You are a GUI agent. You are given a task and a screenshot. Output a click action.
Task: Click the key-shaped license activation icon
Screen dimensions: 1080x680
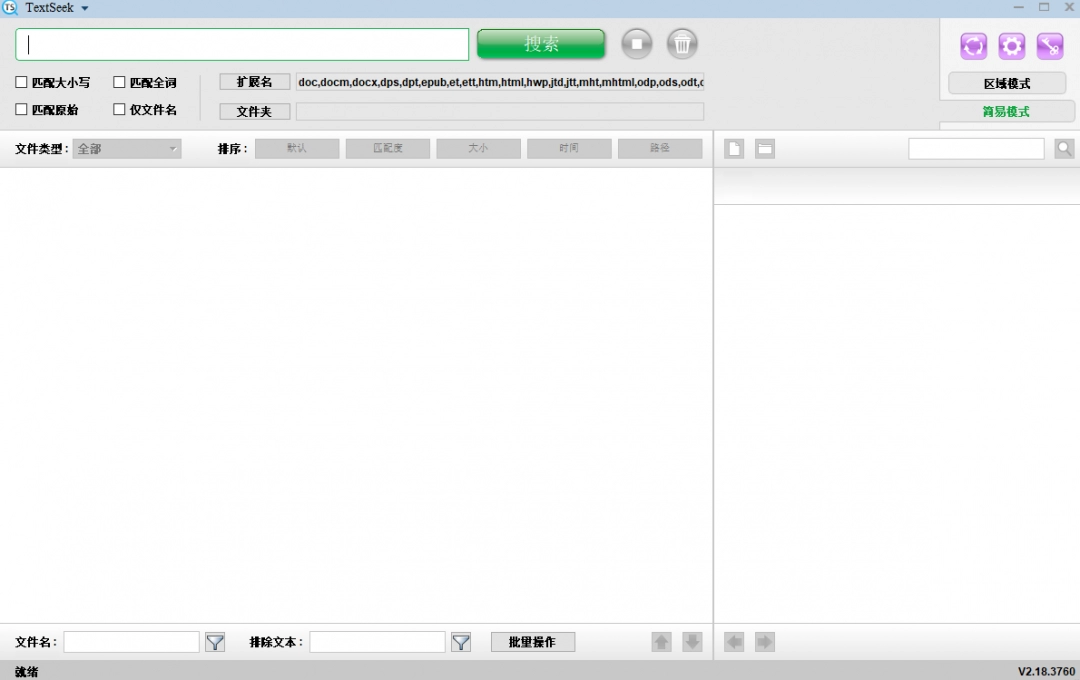1049,45
